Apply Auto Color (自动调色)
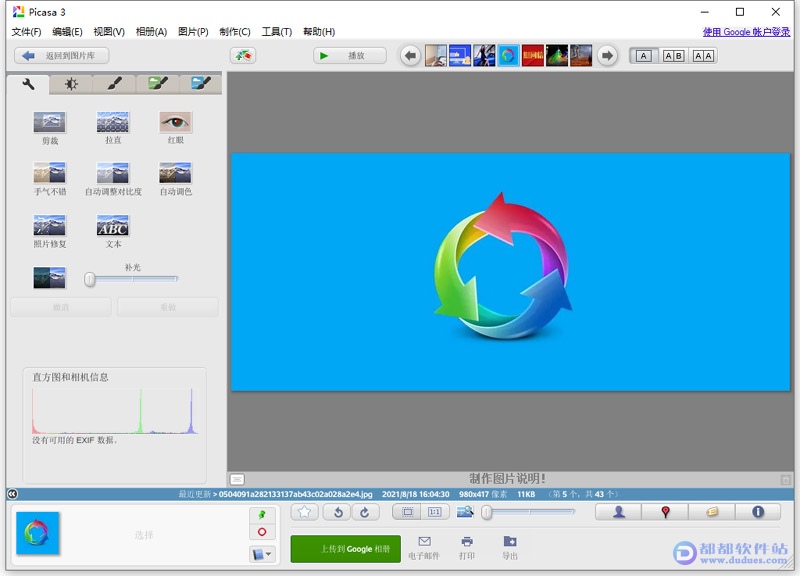The image size is (800, 576). [x=176, y=173]
